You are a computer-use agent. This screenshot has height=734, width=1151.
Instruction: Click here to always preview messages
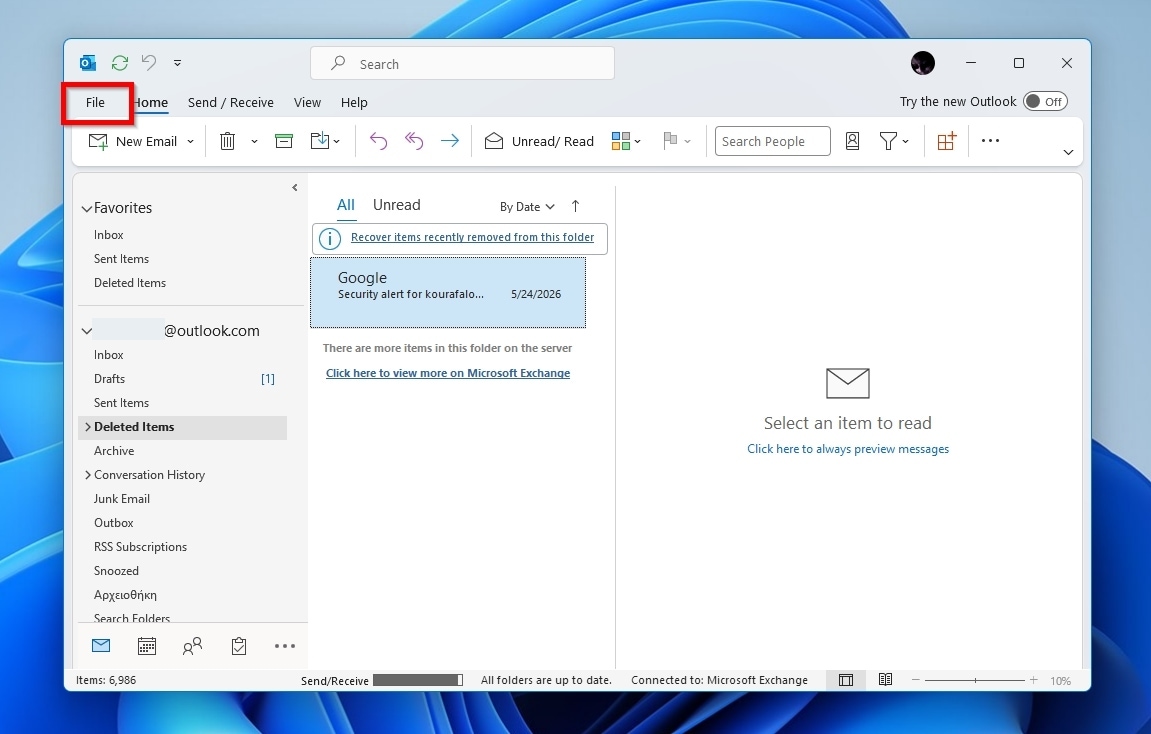pos(848,449)
